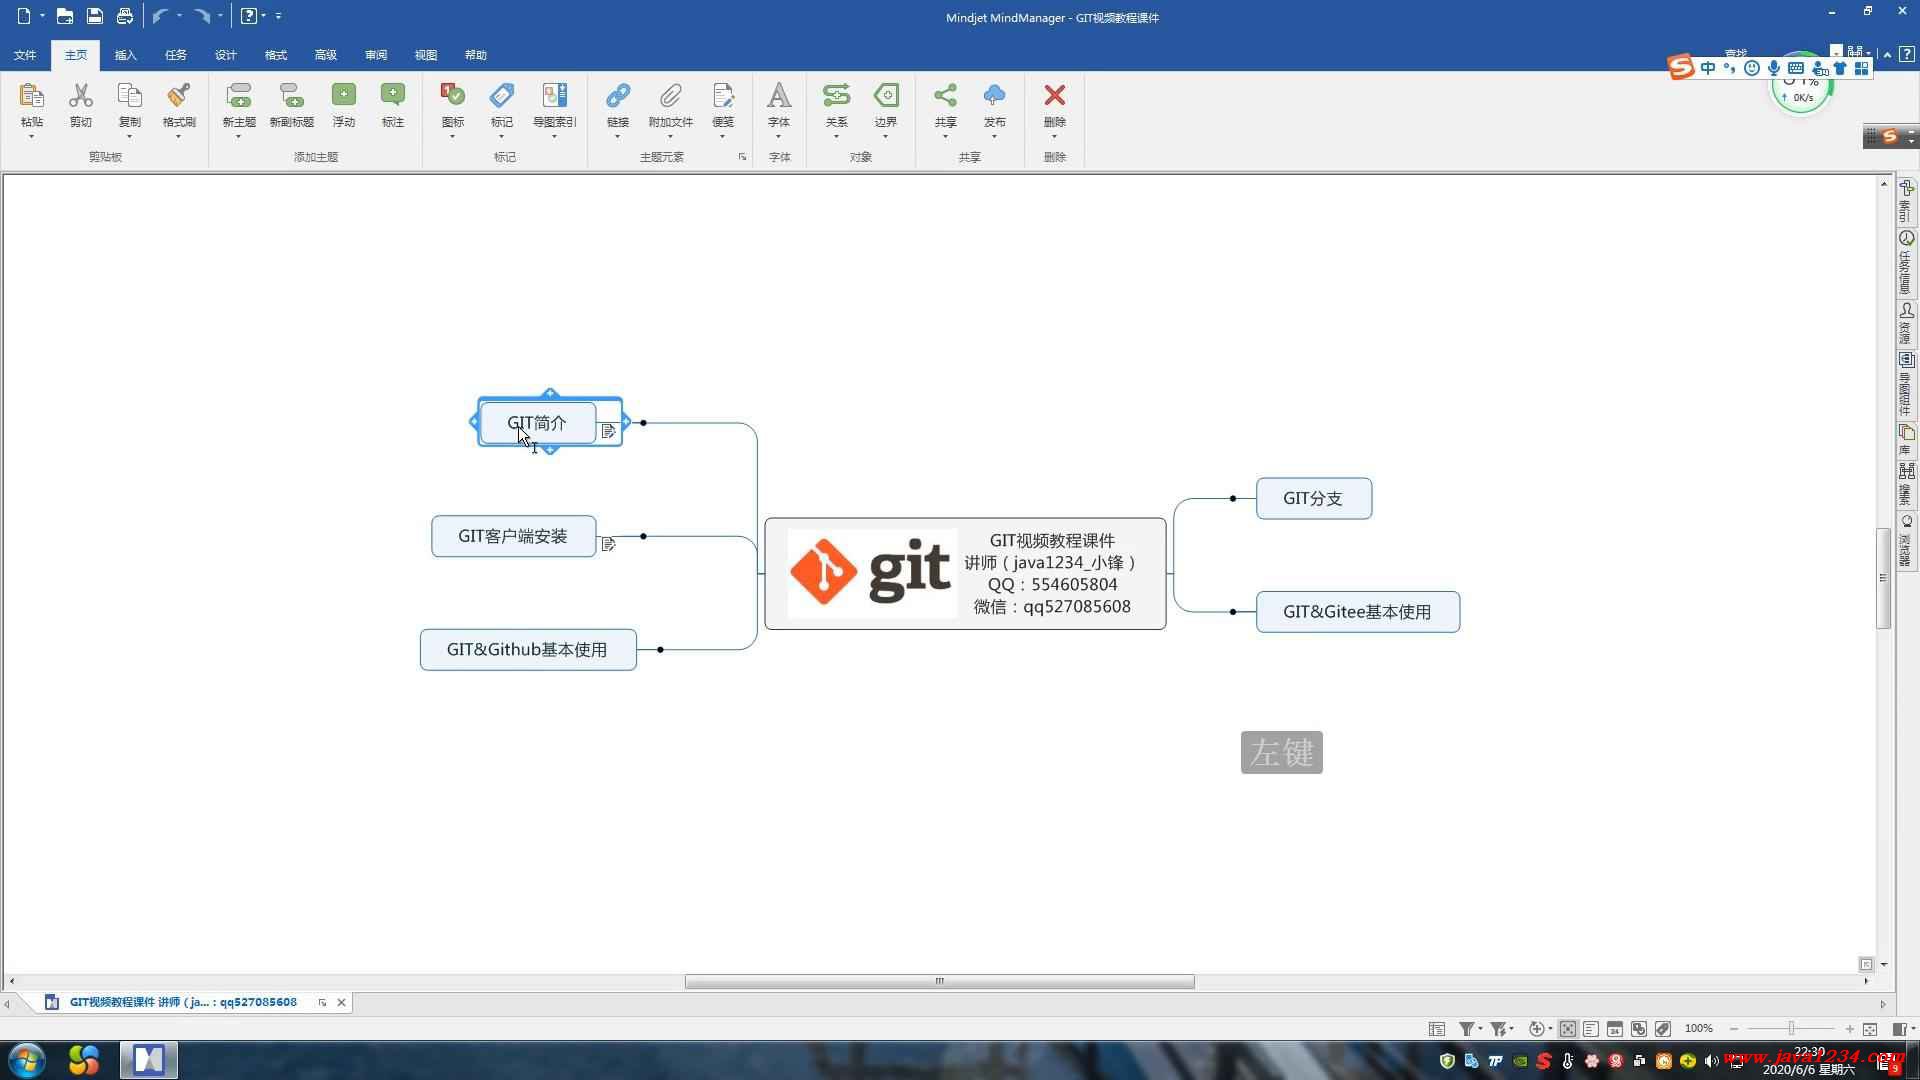Click the zoom out minus button
Screen dimensions: 1920x1080
pos(1734,1029)
